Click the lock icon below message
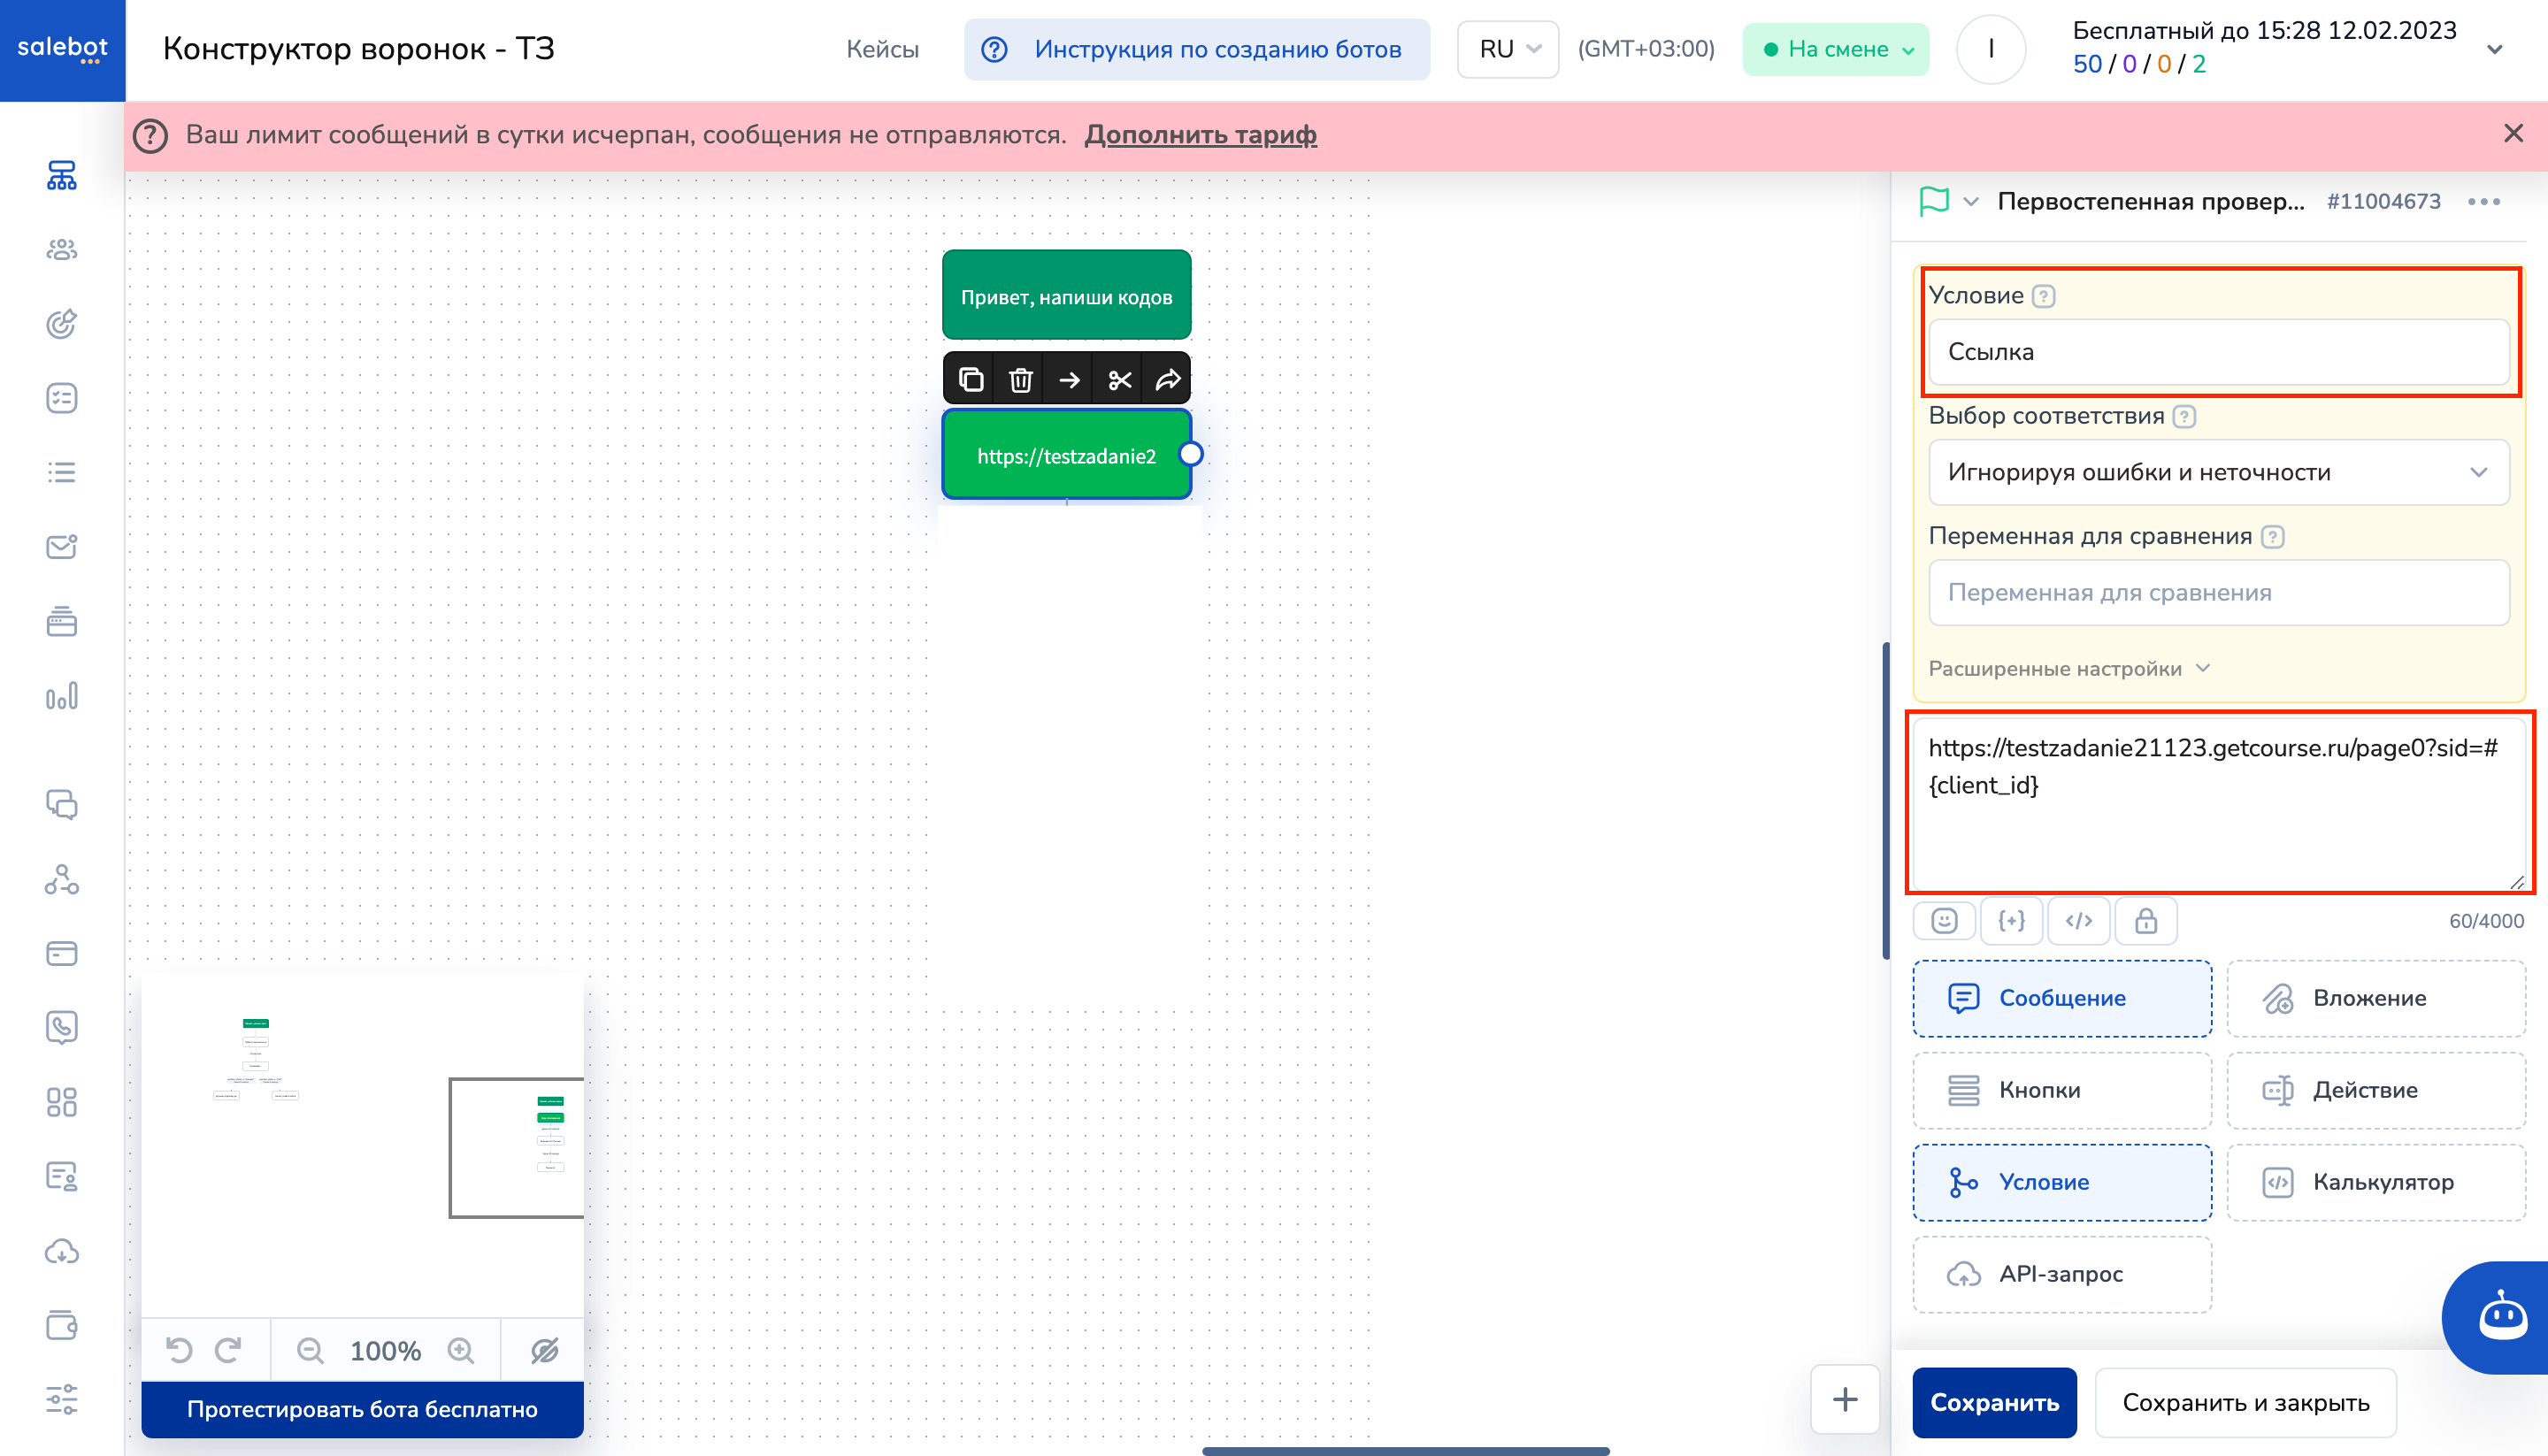The image size is (2548, 1456). click(2145, 921)
